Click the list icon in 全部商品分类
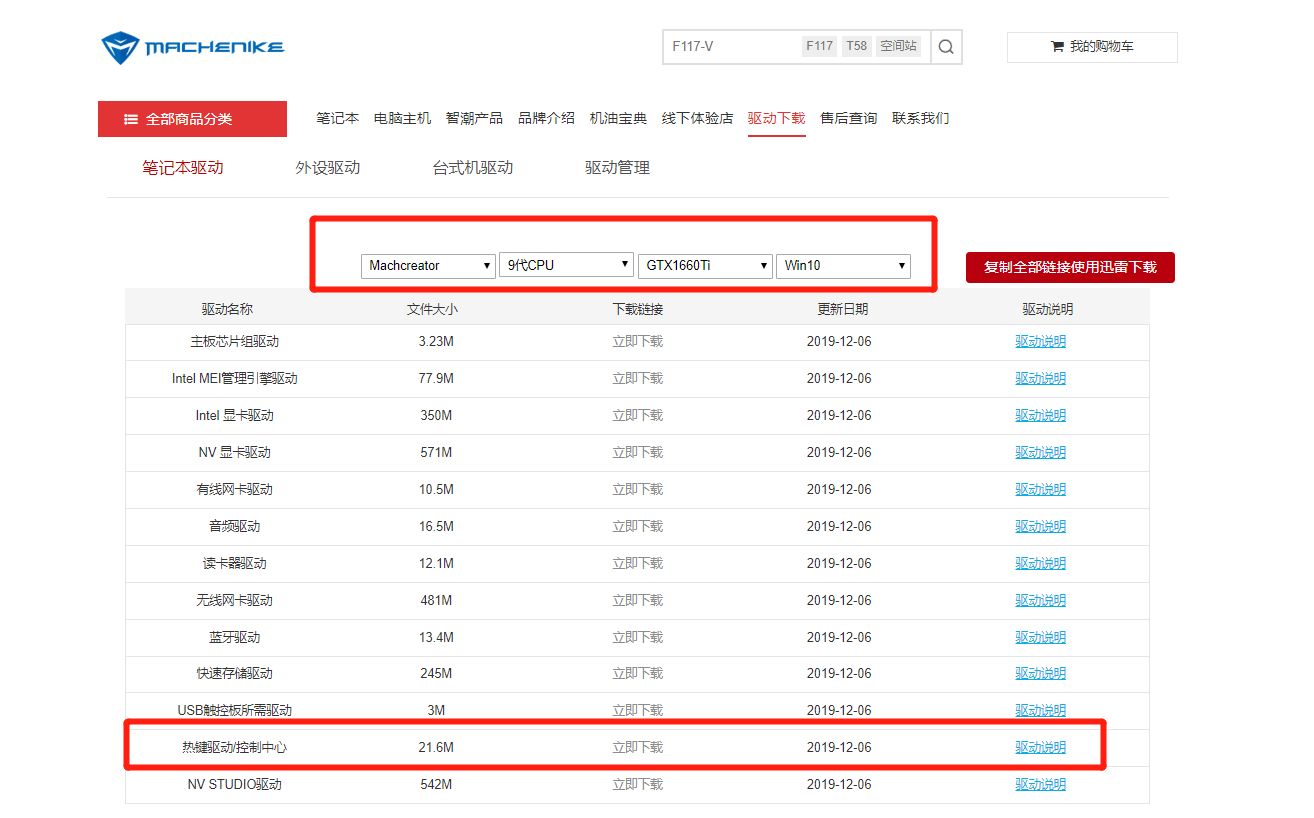Screen dimensions: 1314x818 [131, 119]
